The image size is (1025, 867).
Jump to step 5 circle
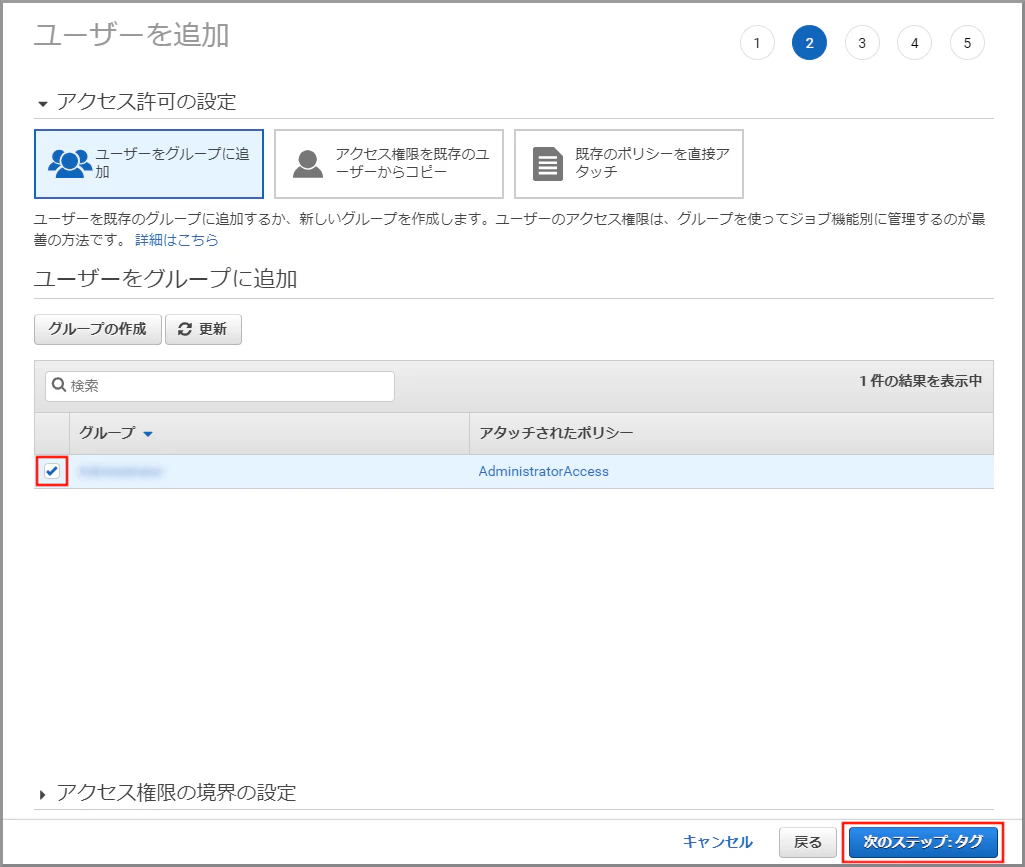pos(967,43)
